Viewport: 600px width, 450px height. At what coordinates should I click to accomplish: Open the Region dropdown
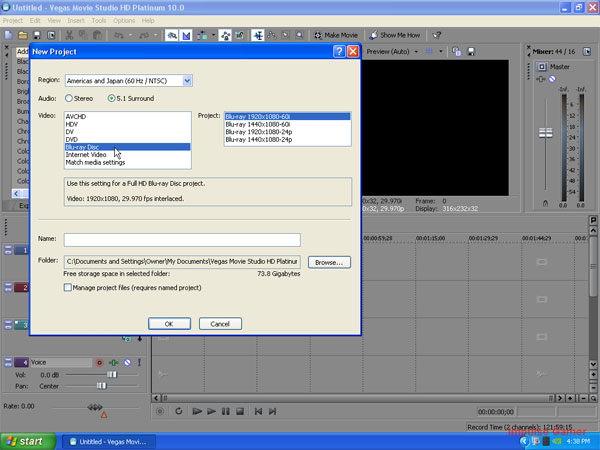coord(187,81)
